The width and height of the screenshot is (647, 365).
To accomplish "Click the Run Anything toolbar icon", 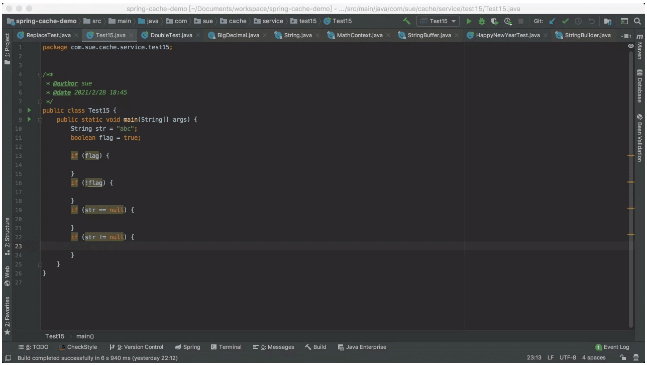I will 624,21.
